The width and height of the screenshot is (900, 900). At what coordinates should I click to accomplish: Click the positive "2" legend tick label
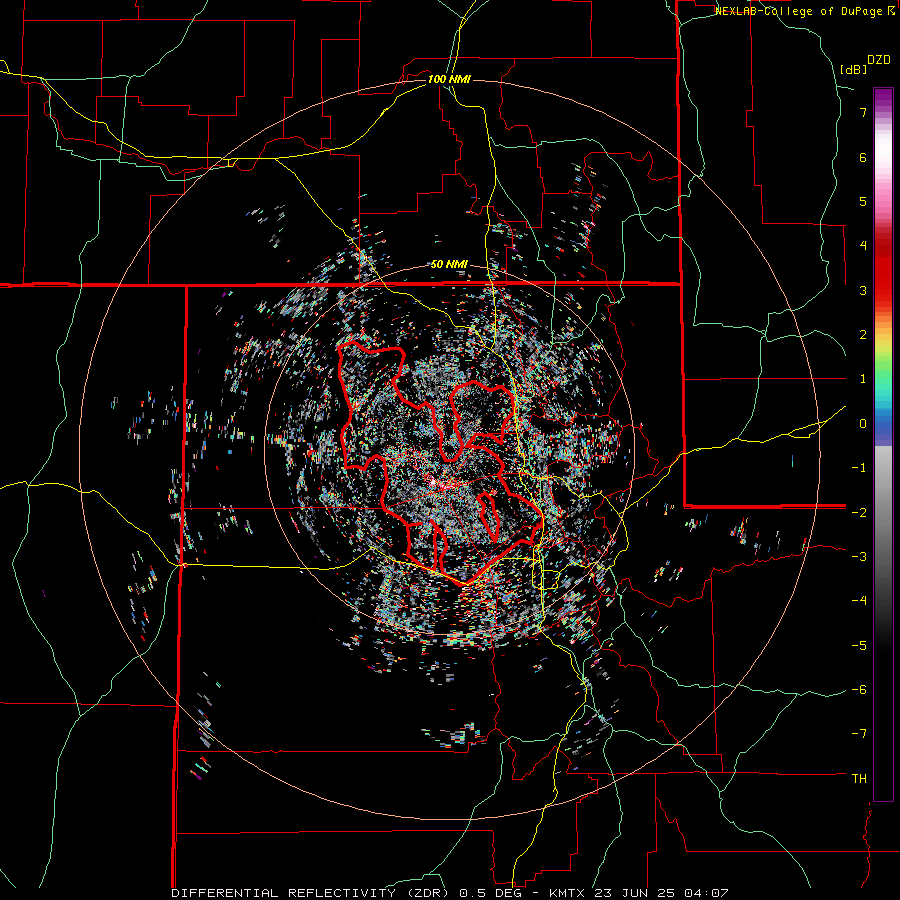(863, 335)
